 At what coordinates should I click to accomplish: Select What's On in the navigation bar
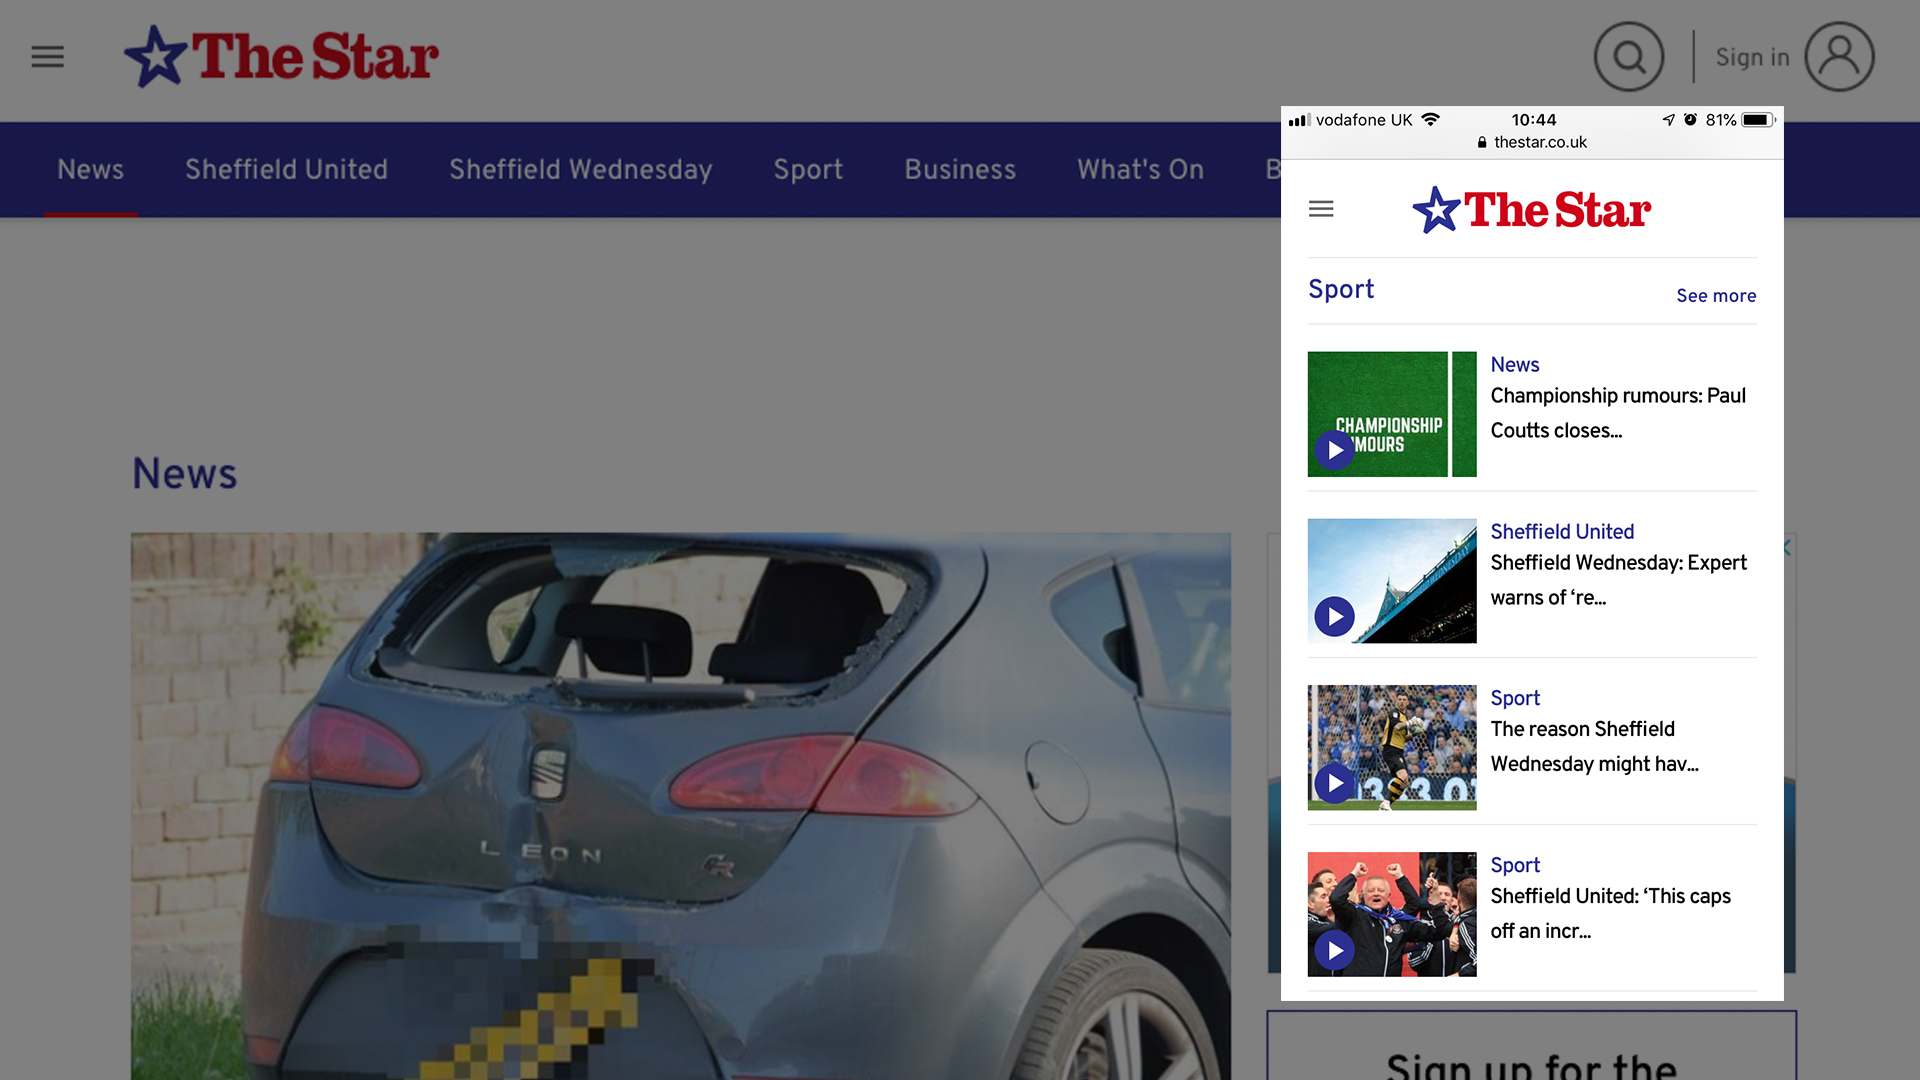click(x=1140, y=169)
